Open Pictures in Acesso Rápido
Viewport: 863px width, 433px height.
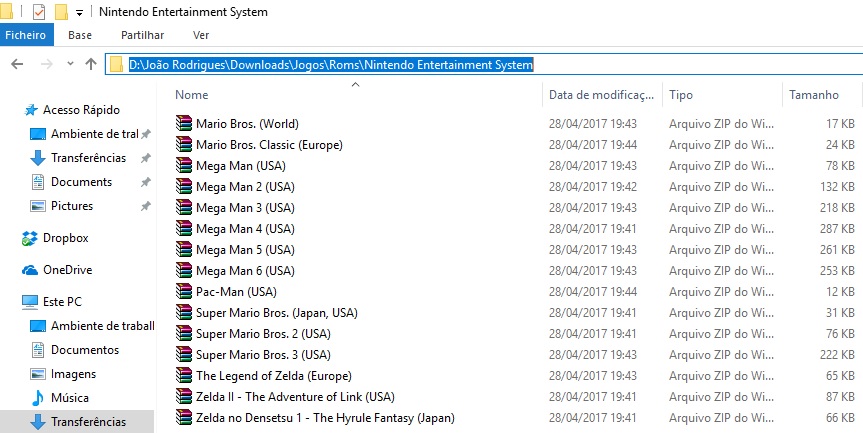pos(72,206)
